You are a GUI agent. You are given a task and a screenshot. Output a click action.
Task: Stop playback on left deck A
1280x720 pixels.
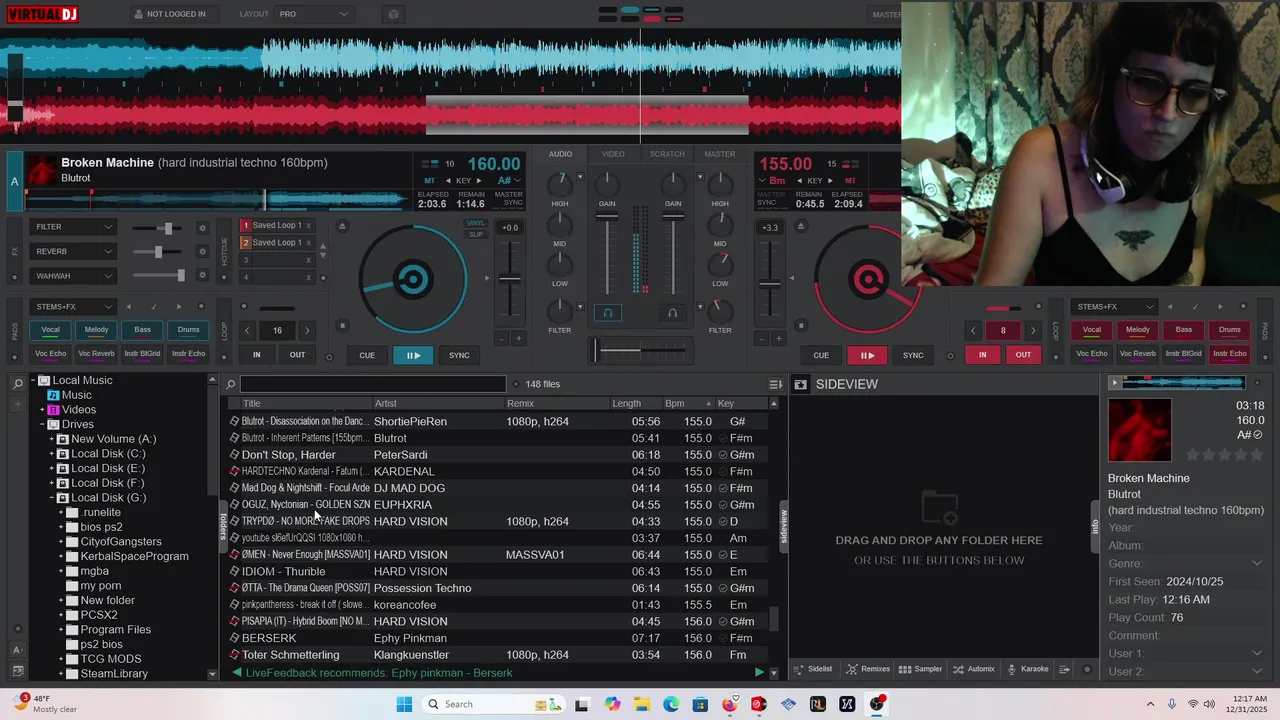342,325
